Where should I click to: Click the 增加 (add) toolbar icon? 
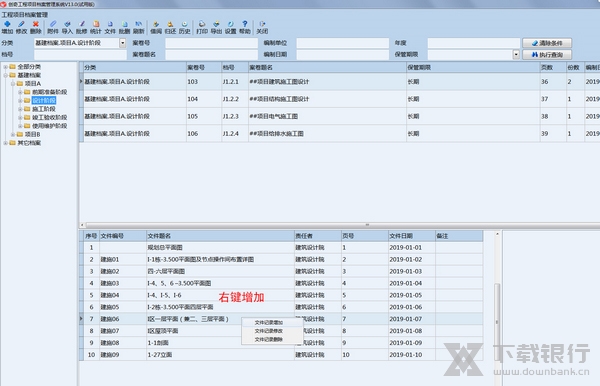point(7,27)
